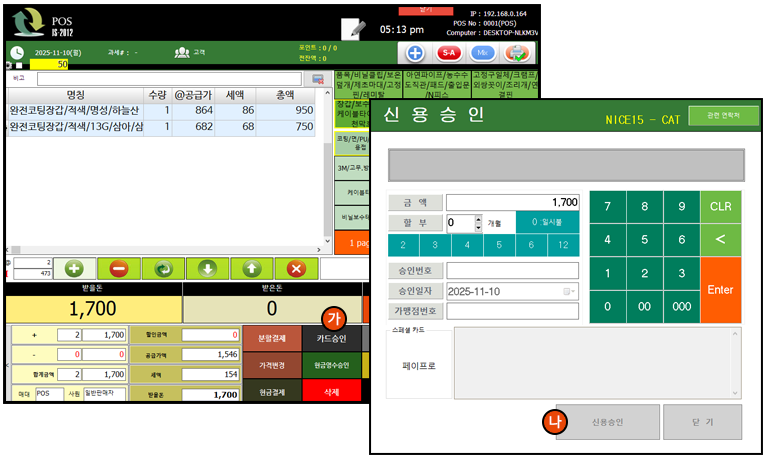766x461 pixels.
Task: Click the red 삭제 delete button
Action: click(x=331, y=392)
